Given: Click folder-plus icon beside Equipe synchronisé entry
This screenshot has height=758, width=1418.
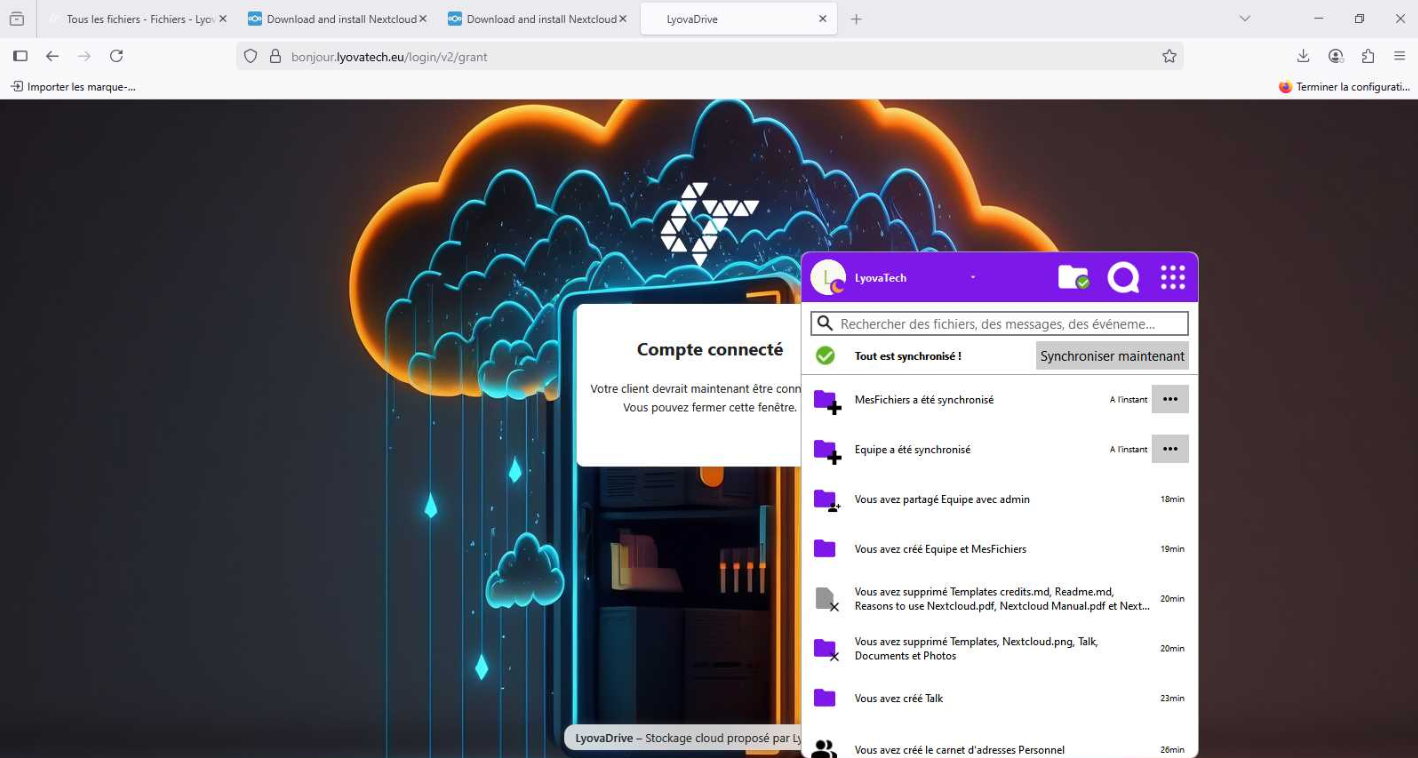Looking at the screenshot, I should point(826,451).
